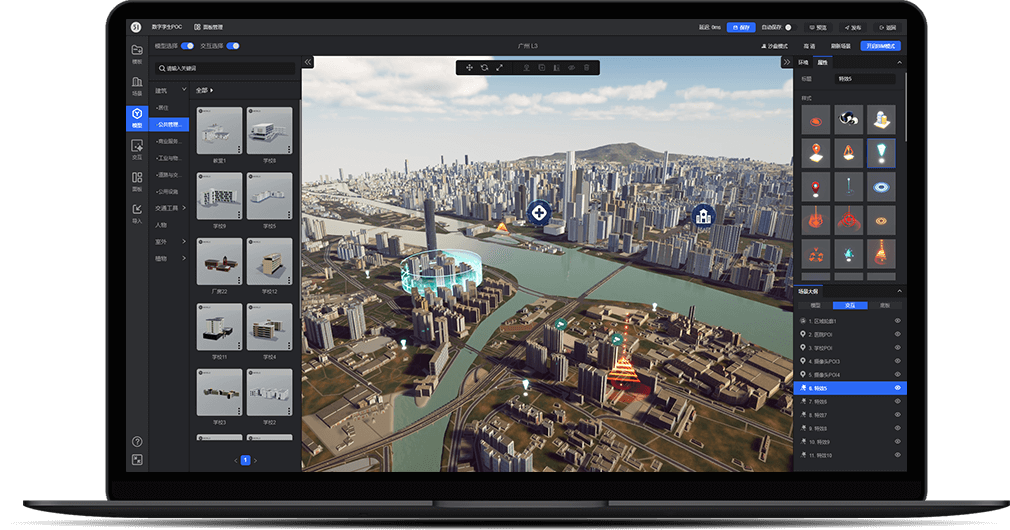Viewport: 1010px width, 530px height.
Task: Toggle the 模型选择 switch
Action: tap(187, 46)
